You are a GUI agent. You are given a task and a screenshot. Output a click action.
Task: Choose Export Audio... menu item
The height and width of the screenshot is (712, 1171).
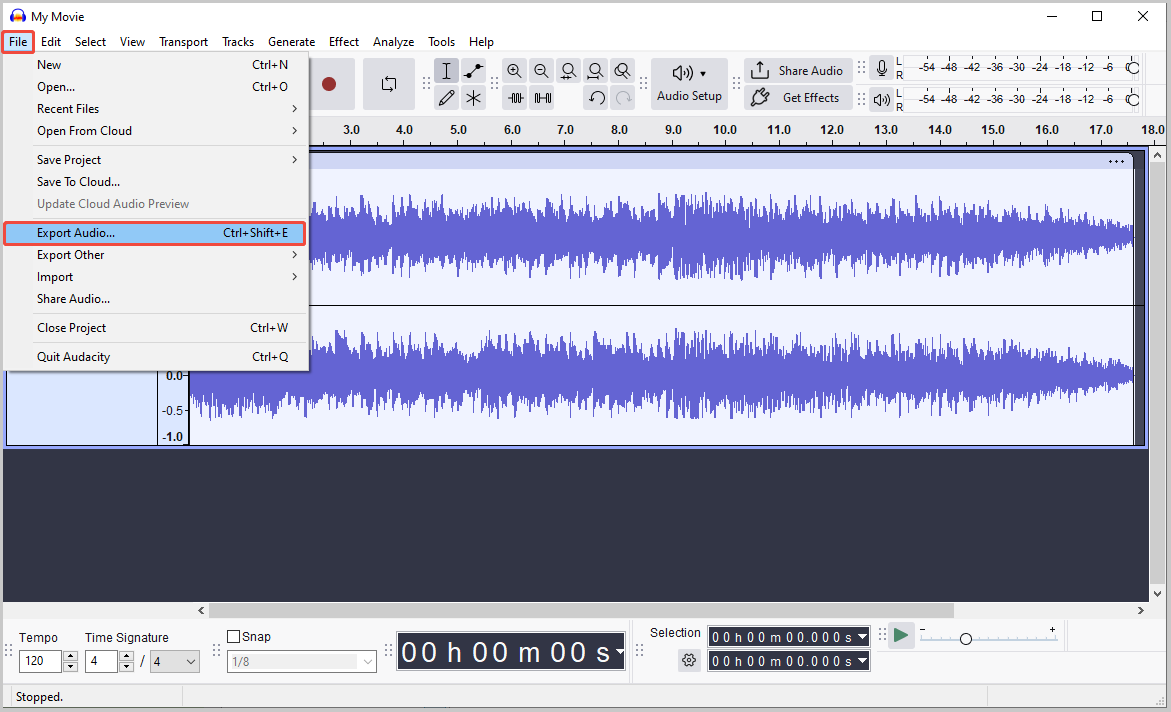pos(155,233)
